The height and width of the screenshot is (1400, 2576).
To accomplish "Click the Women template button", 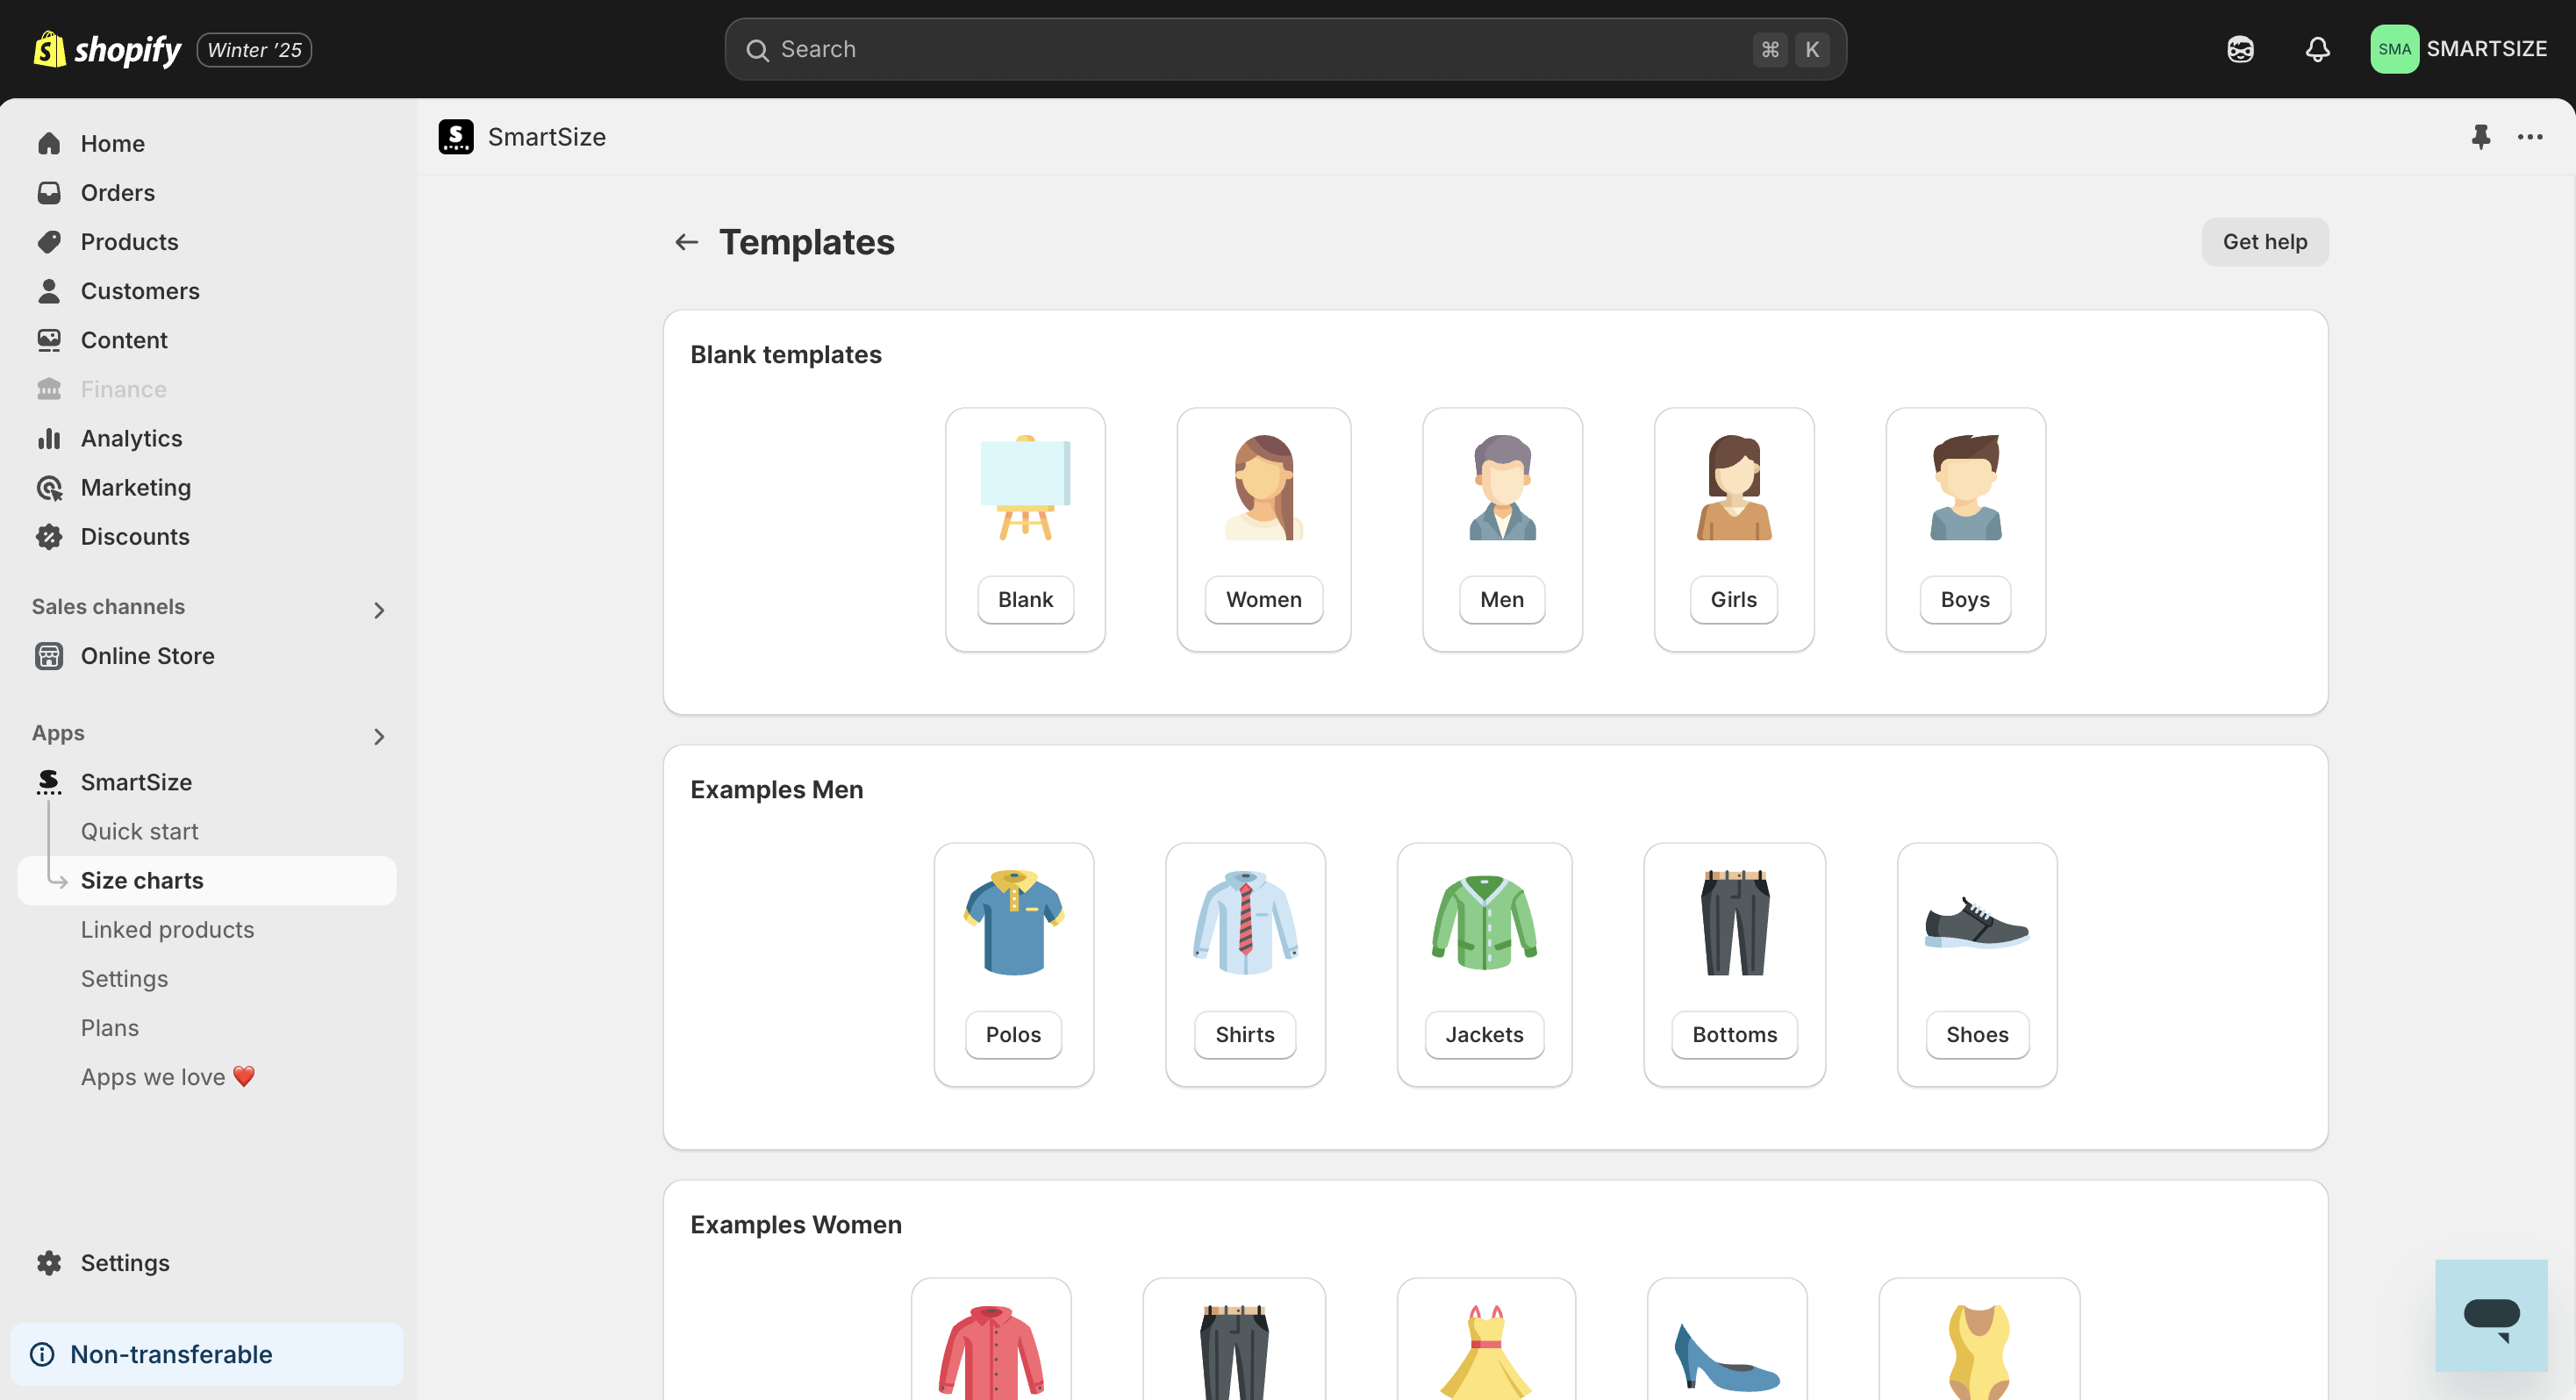I will pos(1263,600).
